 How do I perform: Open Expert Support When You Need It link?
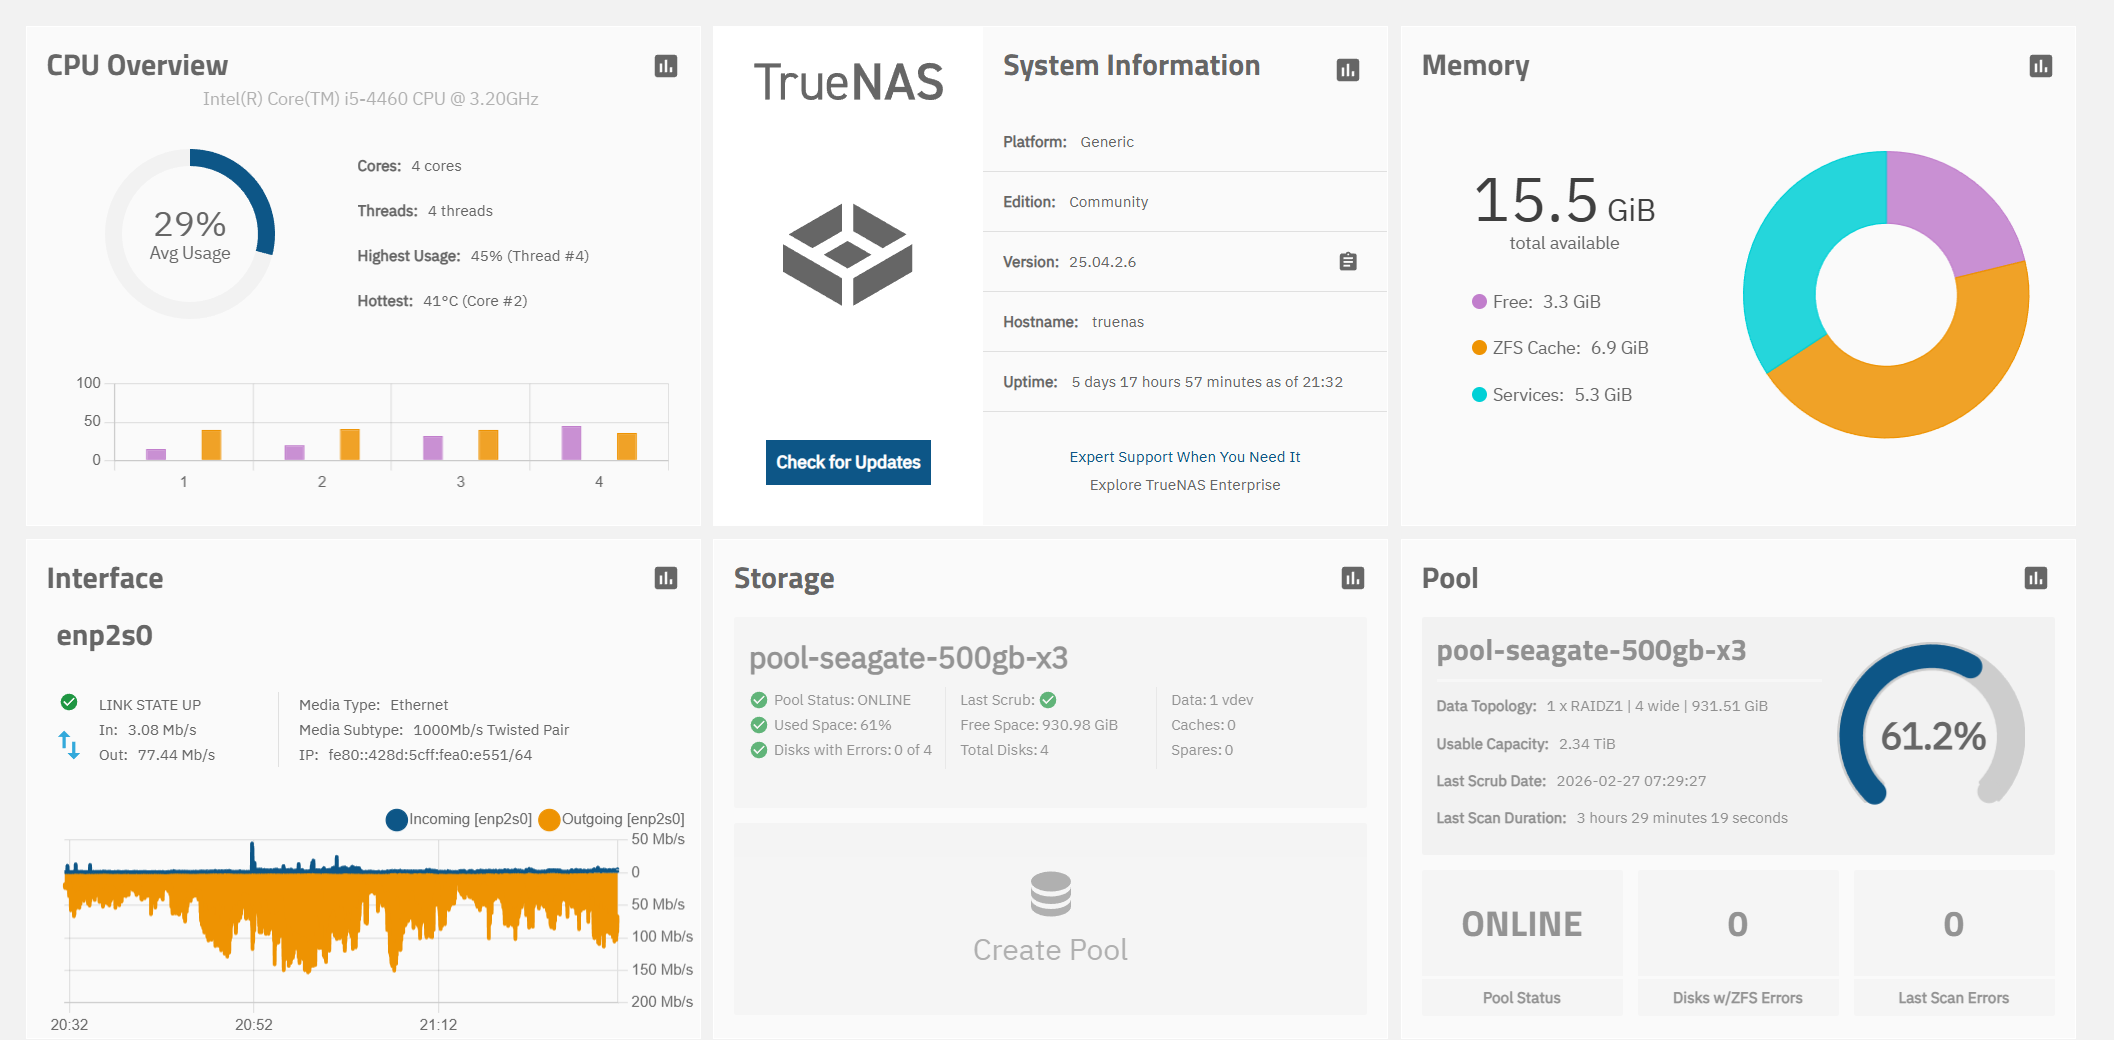pyautogui.click(x=1185, y=457)
